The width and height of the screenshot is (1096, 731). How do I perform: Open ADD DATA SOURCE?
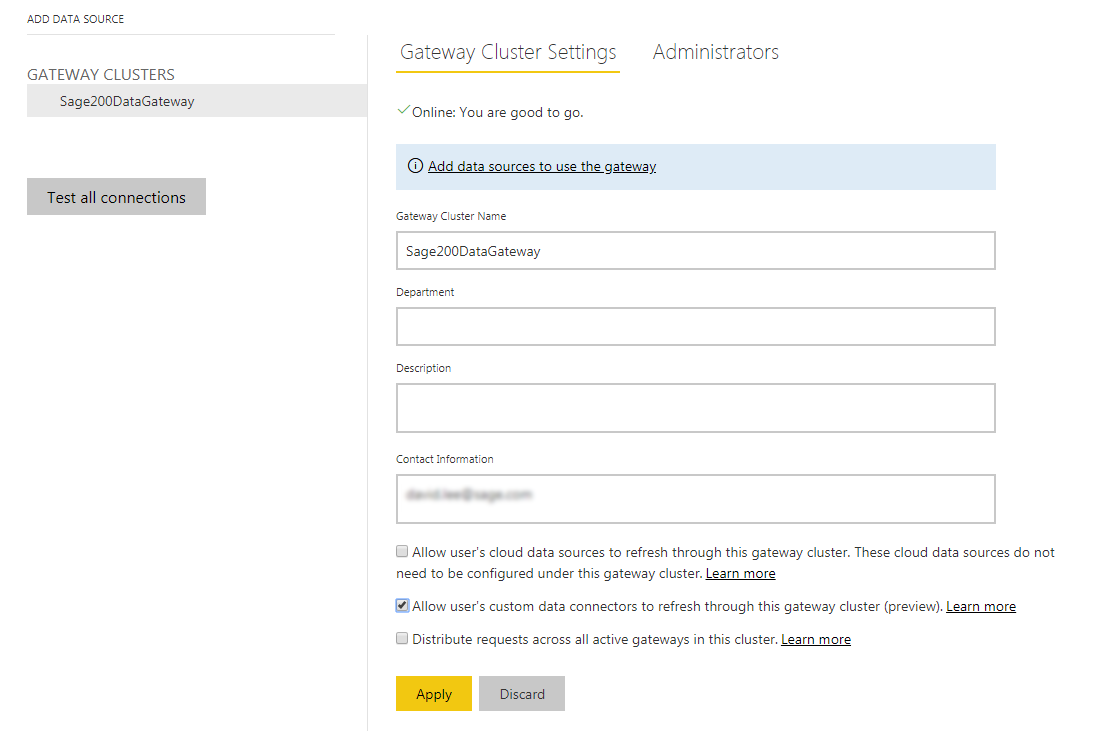point(75,18)
